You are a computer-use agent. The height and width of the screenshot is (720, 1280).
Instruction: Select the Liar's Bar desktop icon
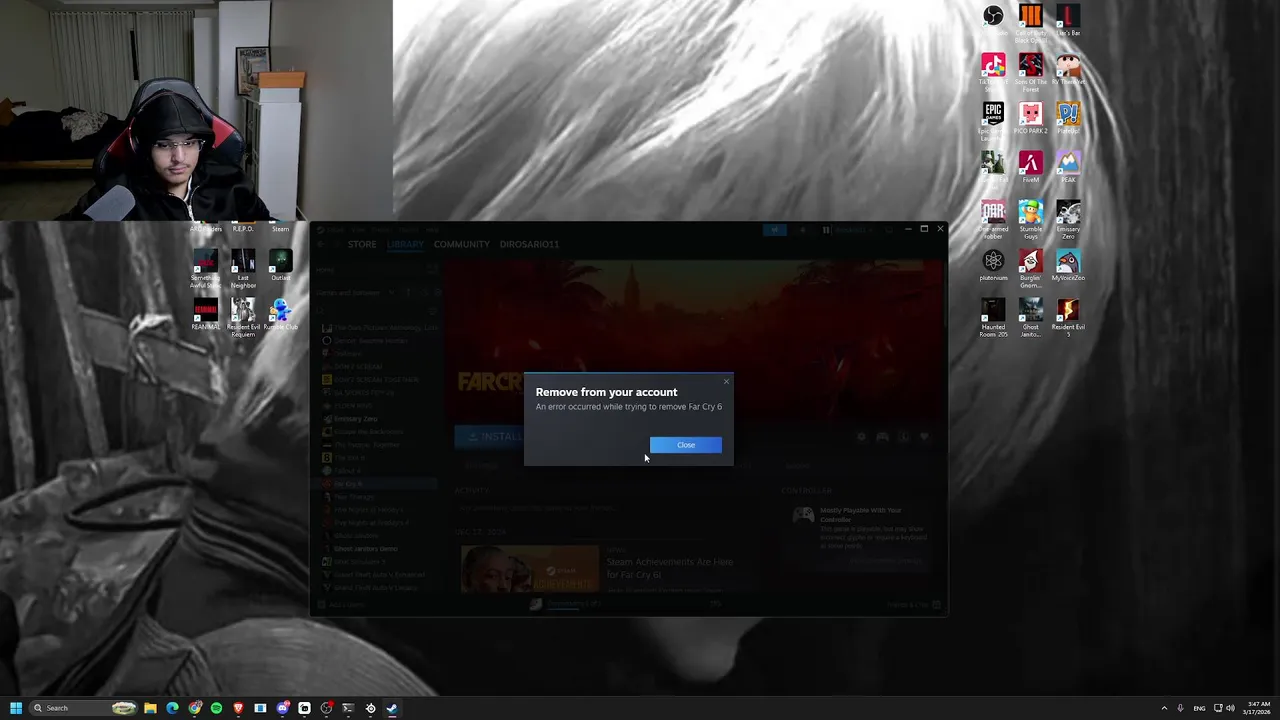pos(1068,20)
